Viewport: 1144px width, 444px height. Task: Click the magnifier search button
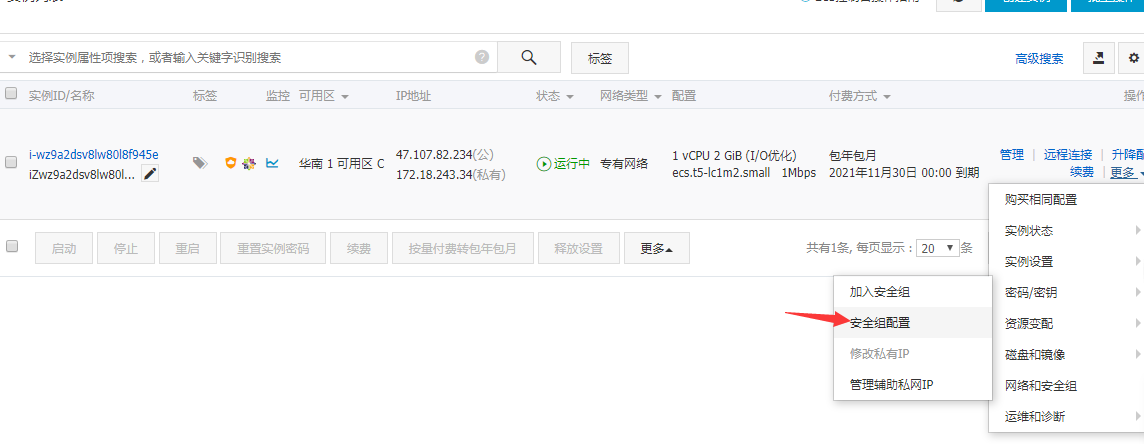click(529, 58)
